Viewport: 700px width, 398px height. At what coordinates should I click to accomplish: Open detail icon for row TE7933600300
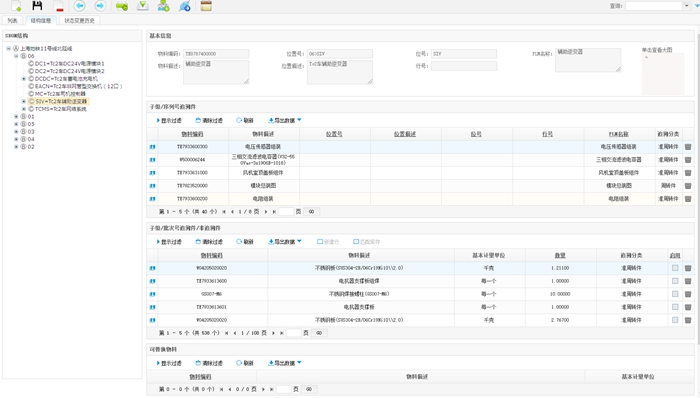tap(153, 147)
